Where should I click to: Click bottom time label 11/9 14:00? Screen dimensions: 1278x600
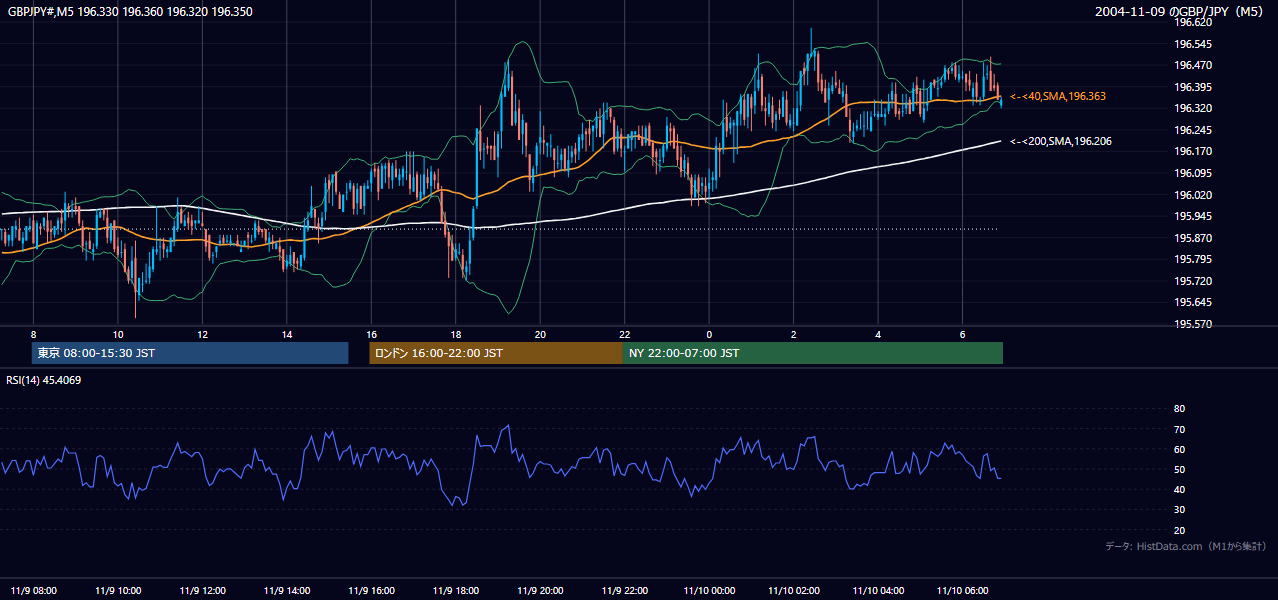click(287, 590)
